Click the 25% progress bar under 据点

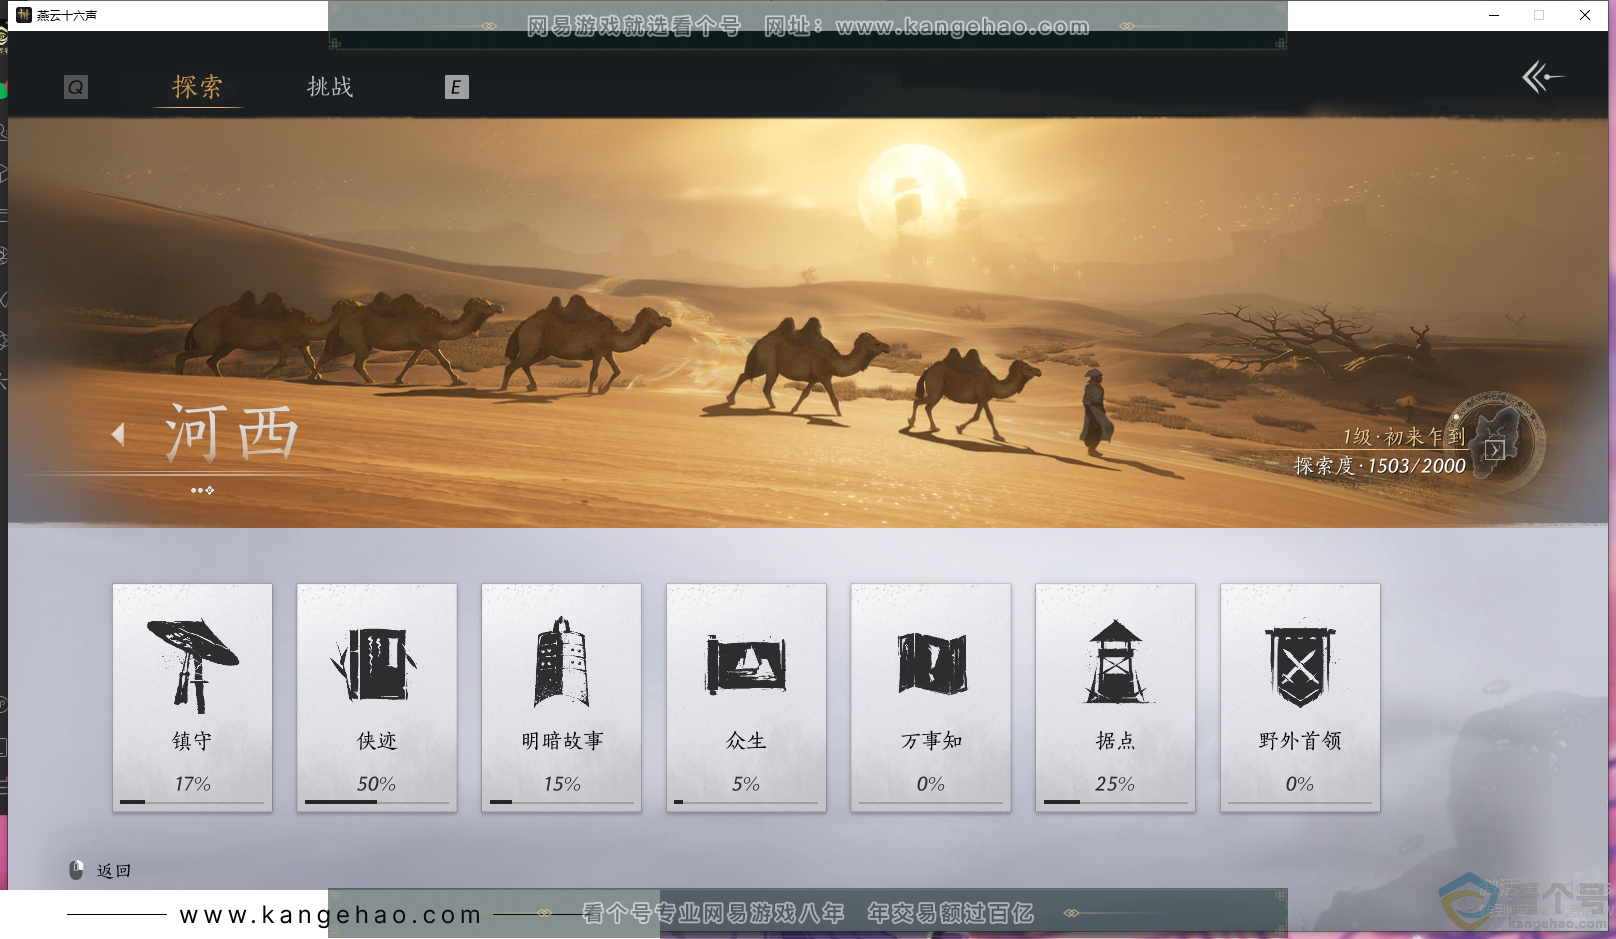point(1116,802)
